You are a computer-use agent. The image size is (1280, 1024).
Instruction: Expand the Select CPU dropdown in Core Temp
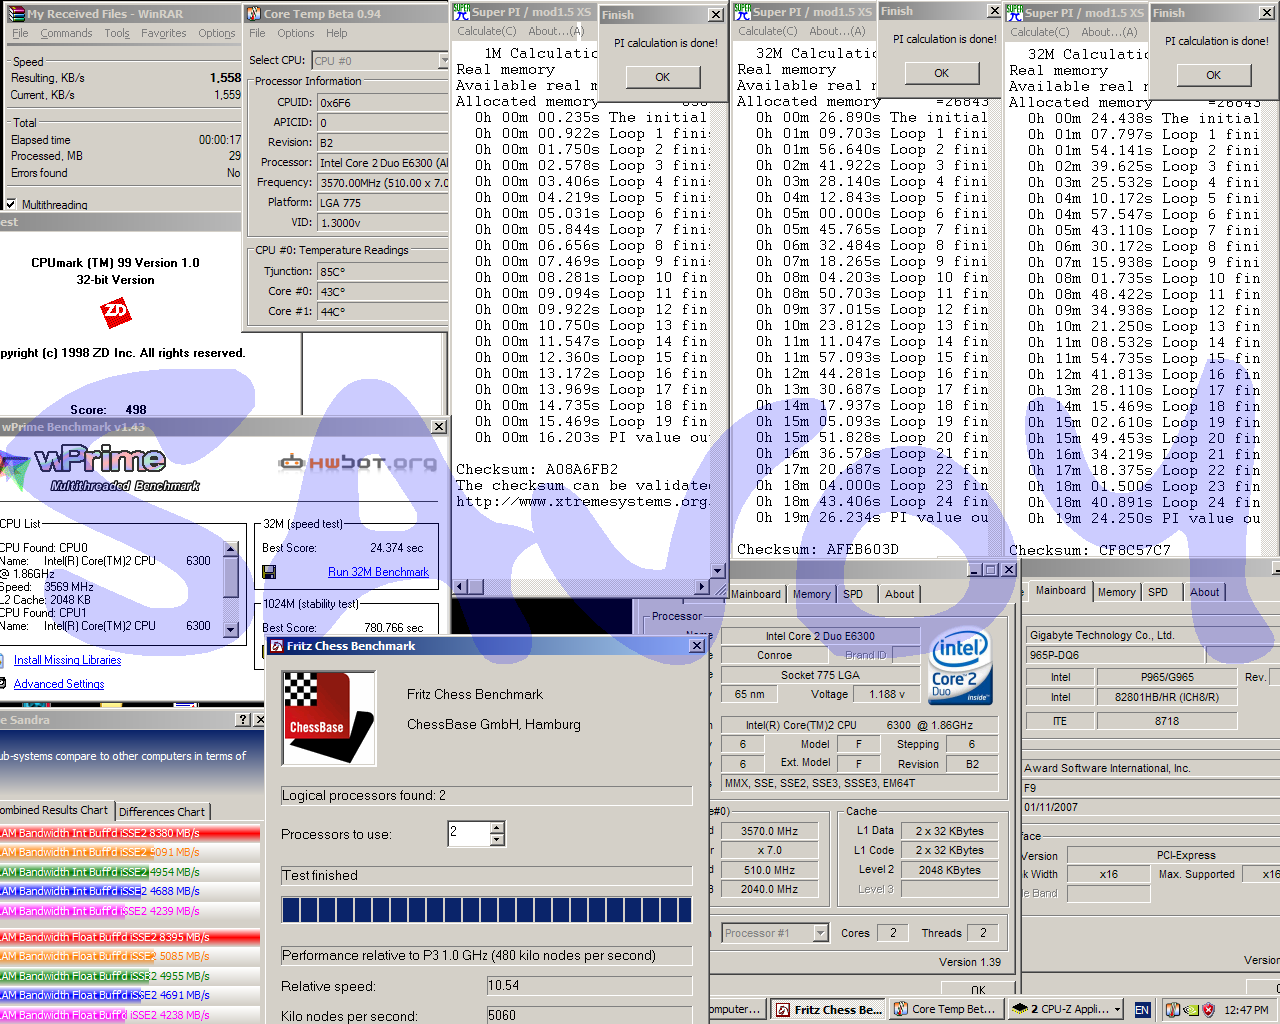pyautogui.click(x=444, y=60)
